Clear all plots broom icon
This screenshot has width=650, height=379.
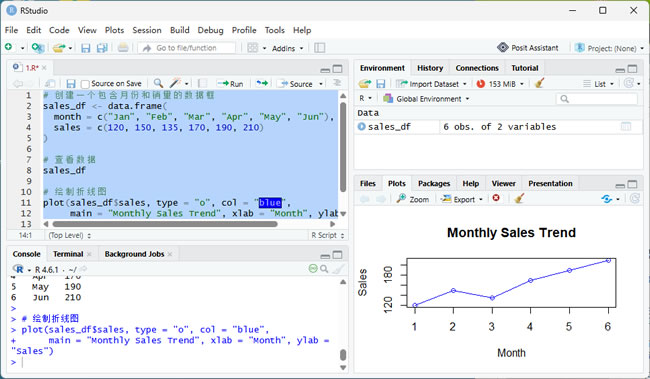[x=519, y=199]
